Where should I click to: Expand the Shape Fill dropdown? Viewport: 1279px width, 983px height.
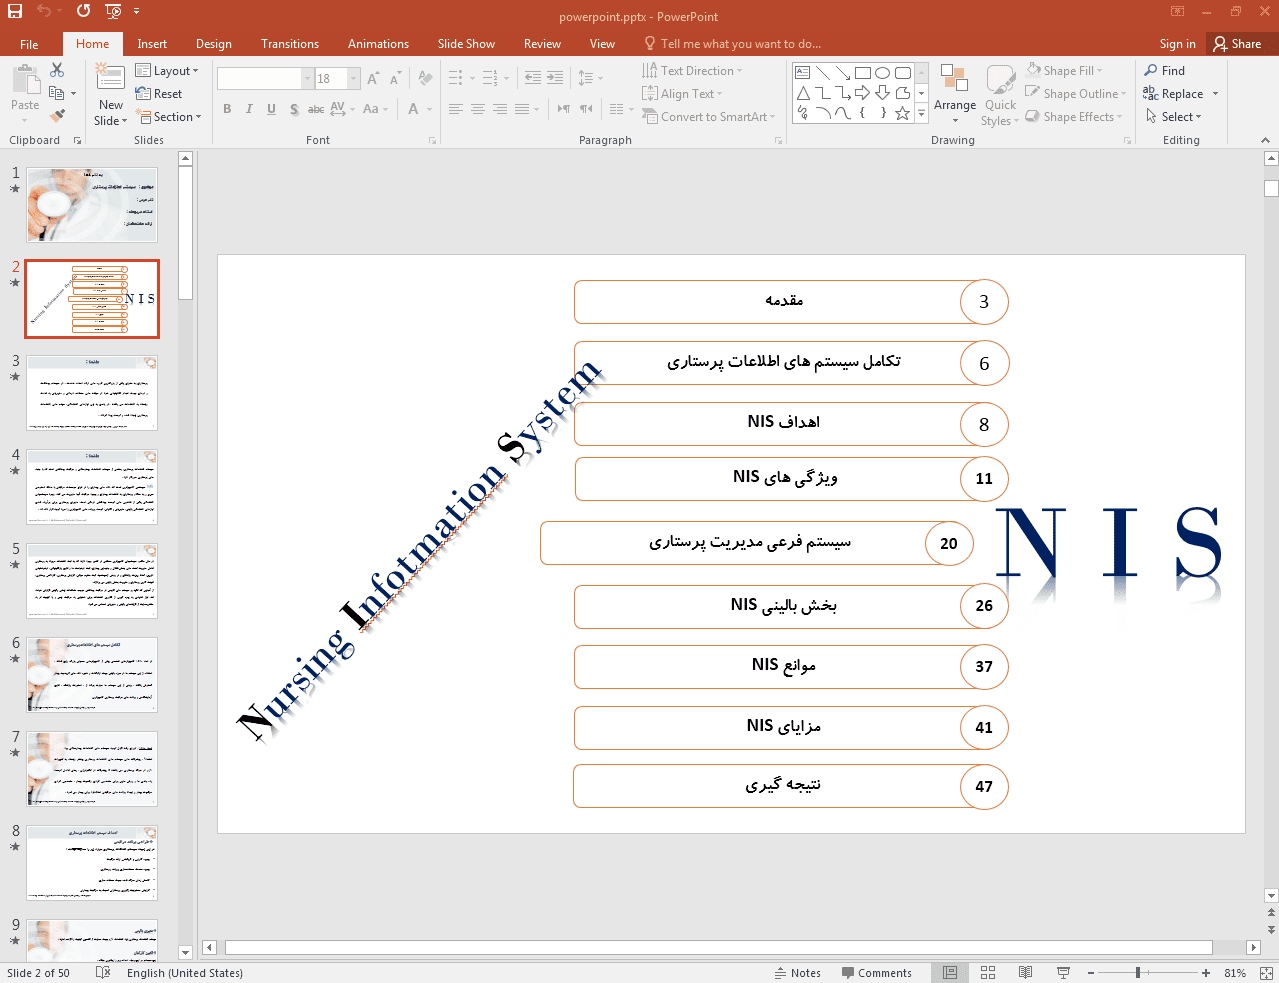point(1099,71)
